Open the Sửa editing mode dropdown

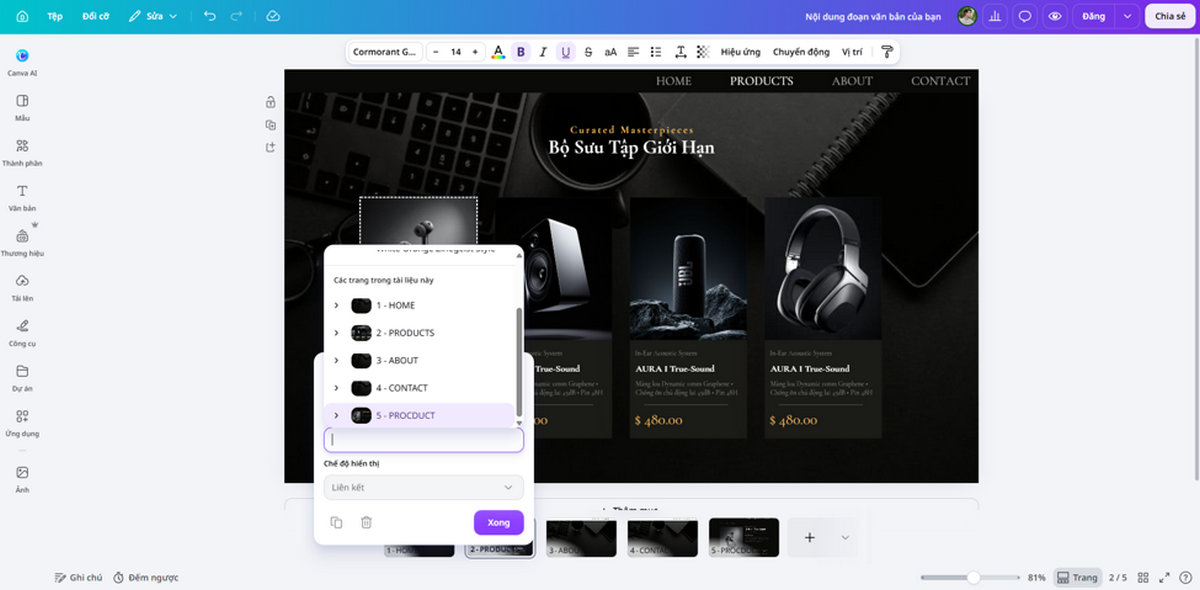(153, 16)
